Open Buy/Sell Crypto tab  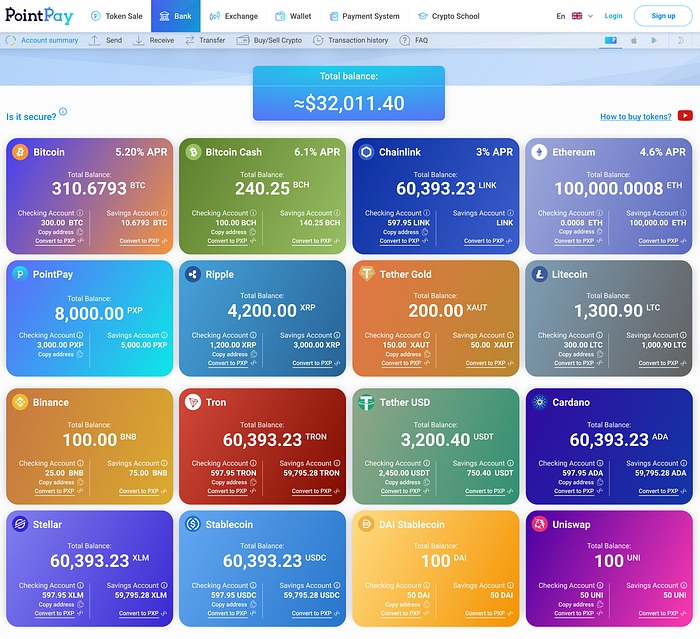269,40
